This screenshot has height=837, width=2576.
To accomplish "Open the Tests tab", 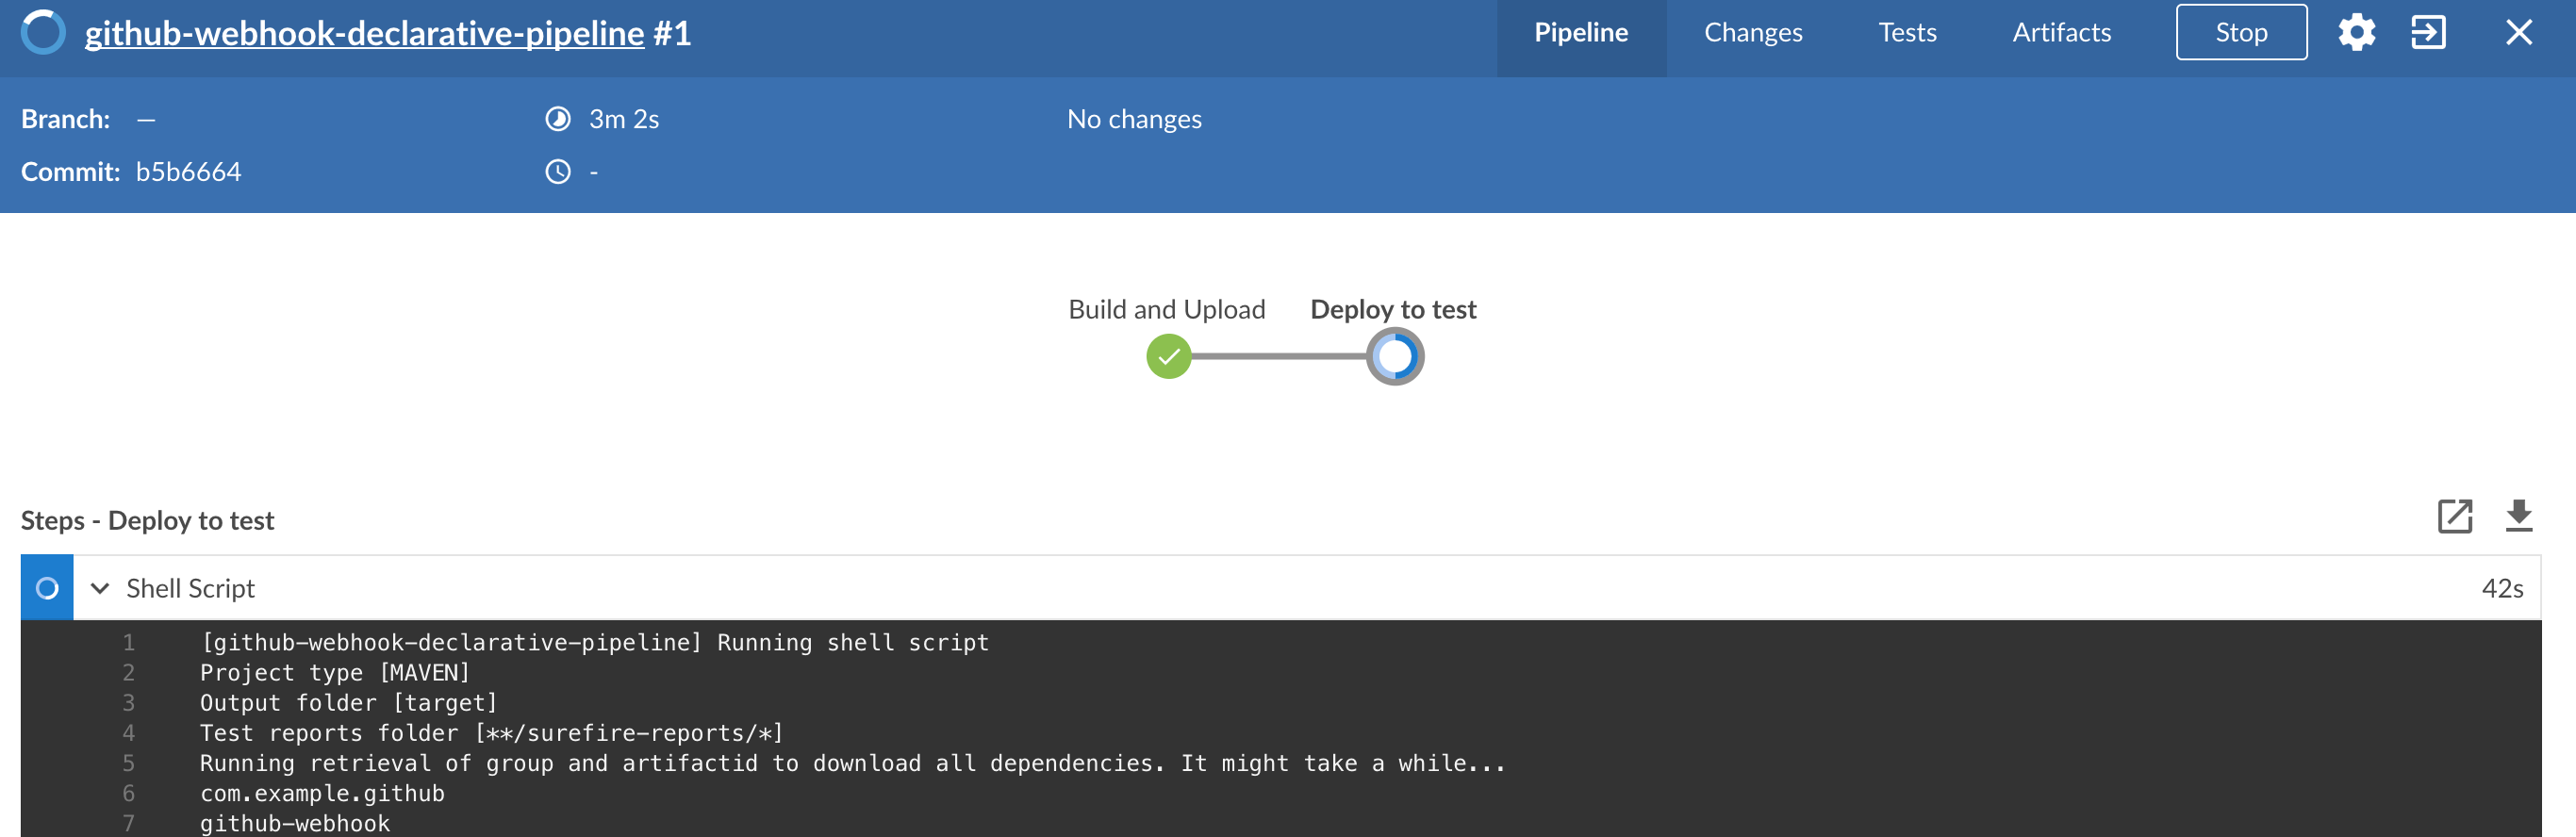I will 1907,33.
